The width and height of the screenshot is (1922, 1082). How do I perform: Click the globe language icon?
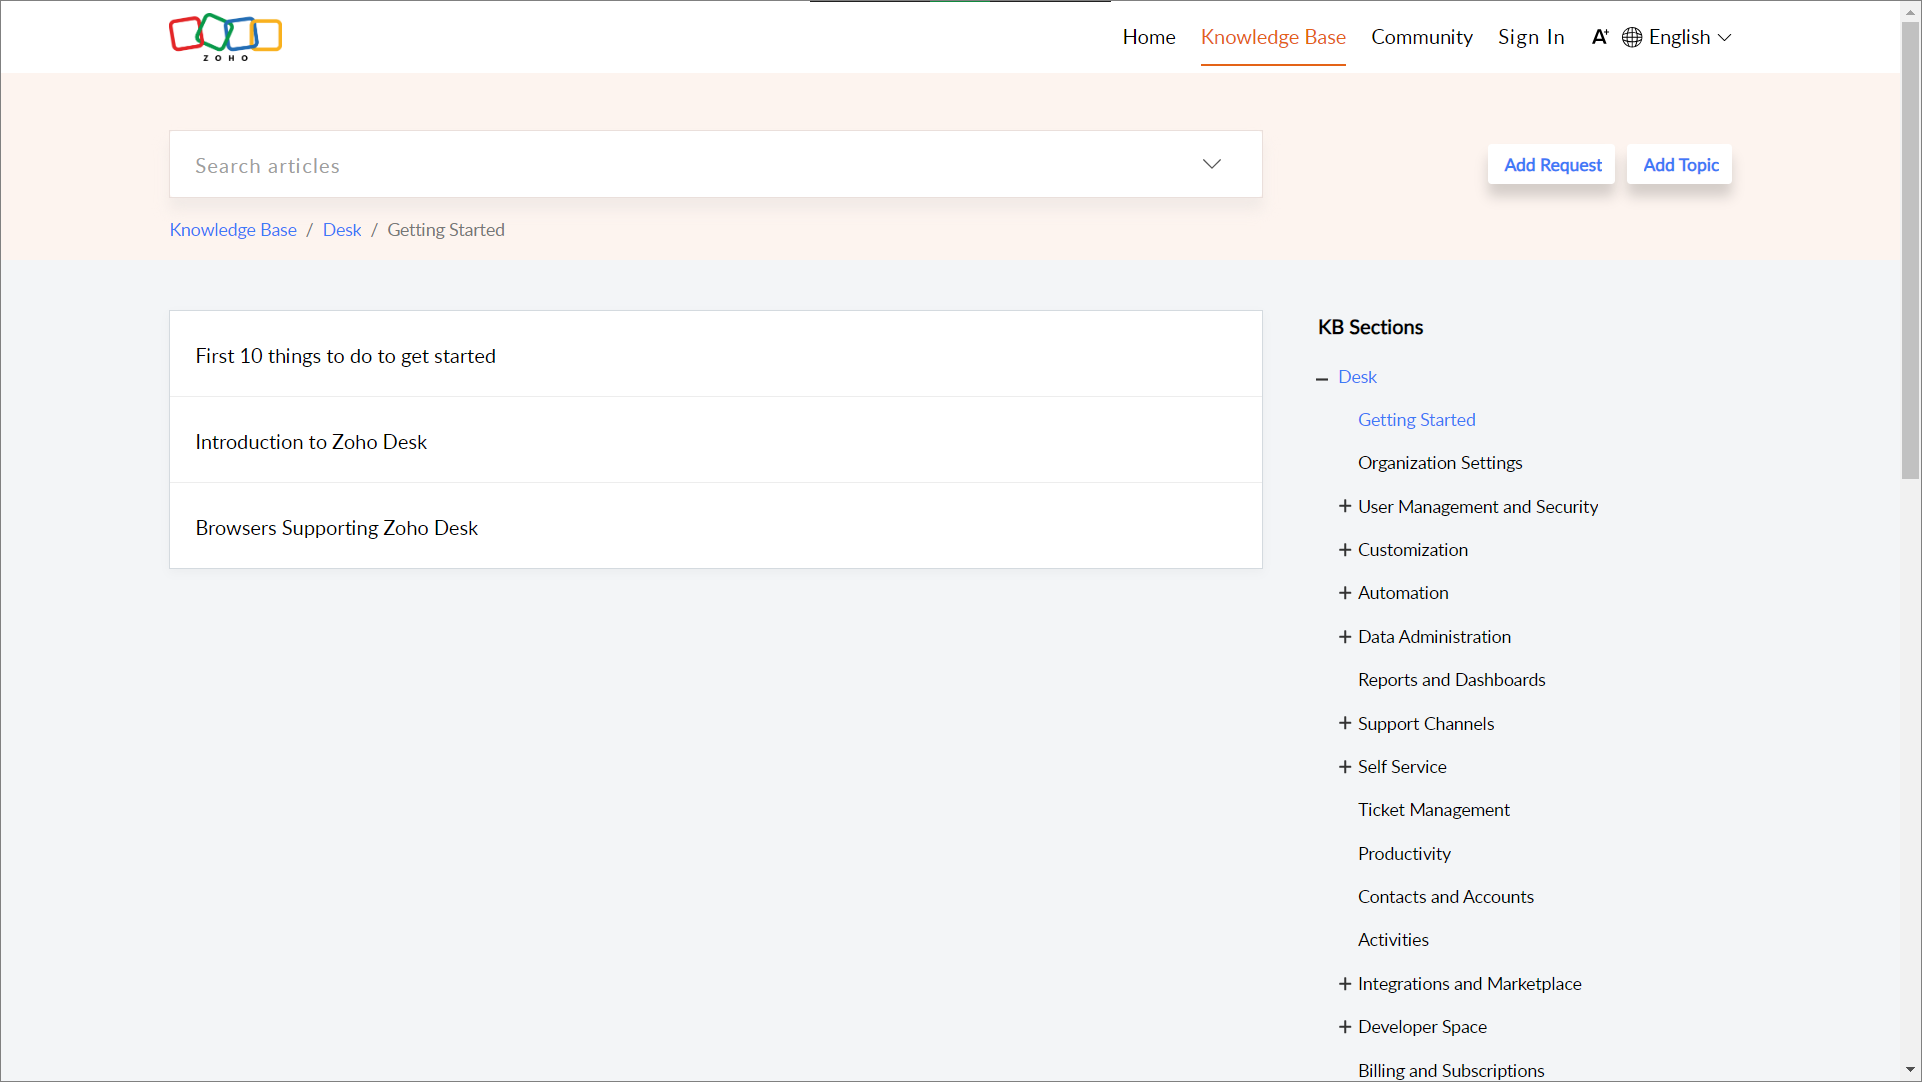(x=1632, y=37)
